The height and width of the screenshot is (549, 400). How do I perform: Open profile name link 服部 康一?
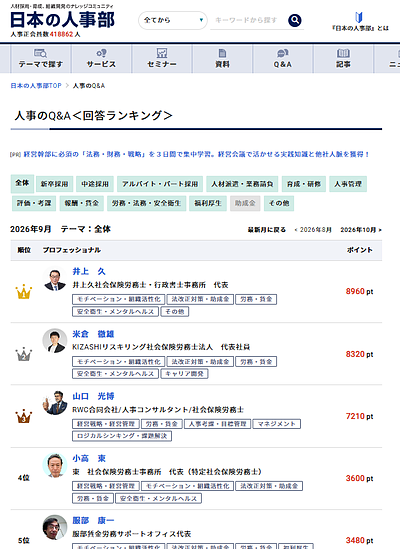(x=93, y=521)
